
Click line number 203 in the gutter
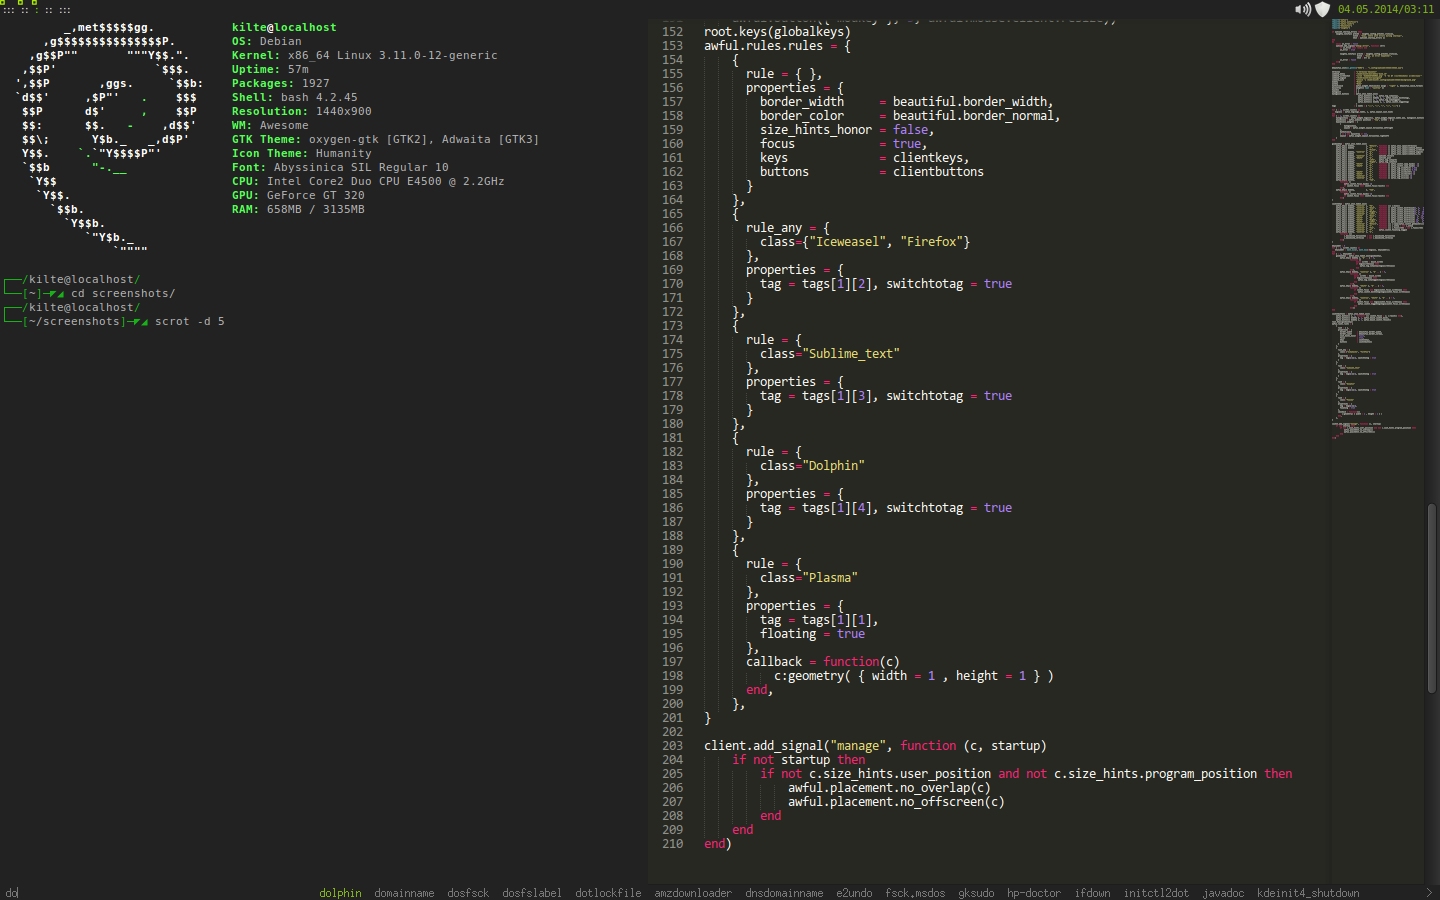pyautogui.click(x=672, y=746)
